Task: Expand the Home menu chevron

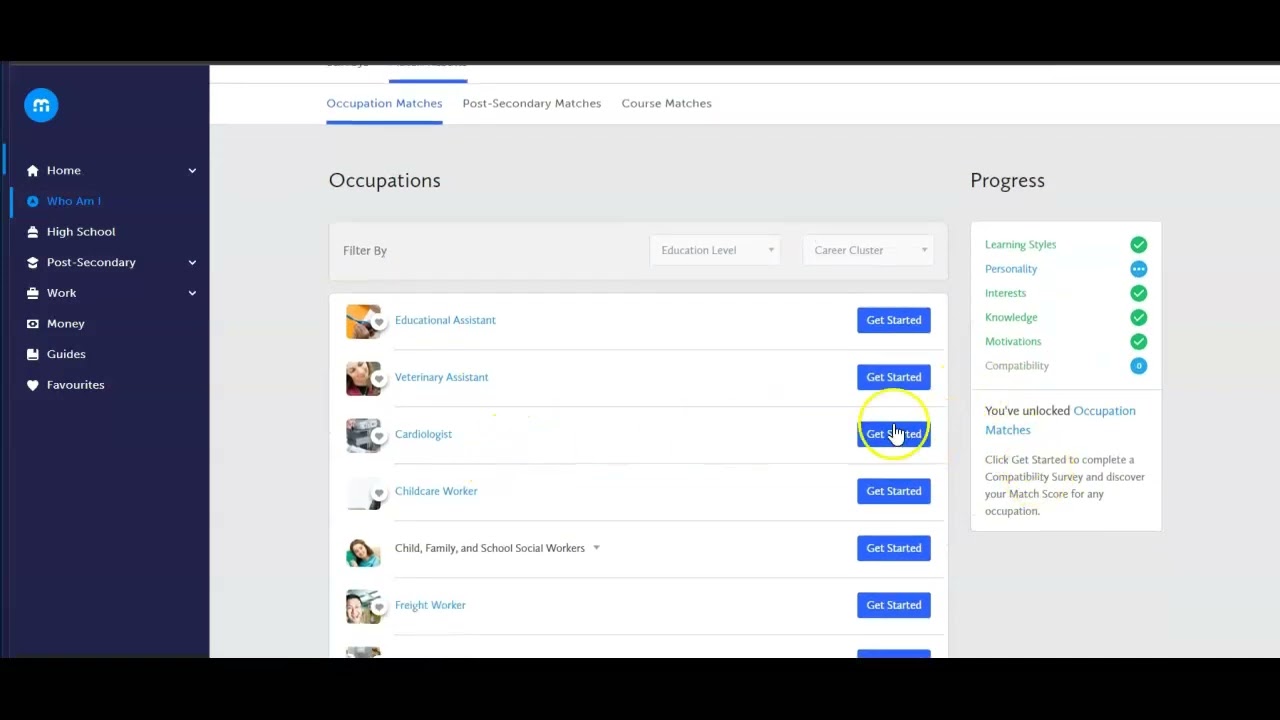Action: click(x=192, y=171)
